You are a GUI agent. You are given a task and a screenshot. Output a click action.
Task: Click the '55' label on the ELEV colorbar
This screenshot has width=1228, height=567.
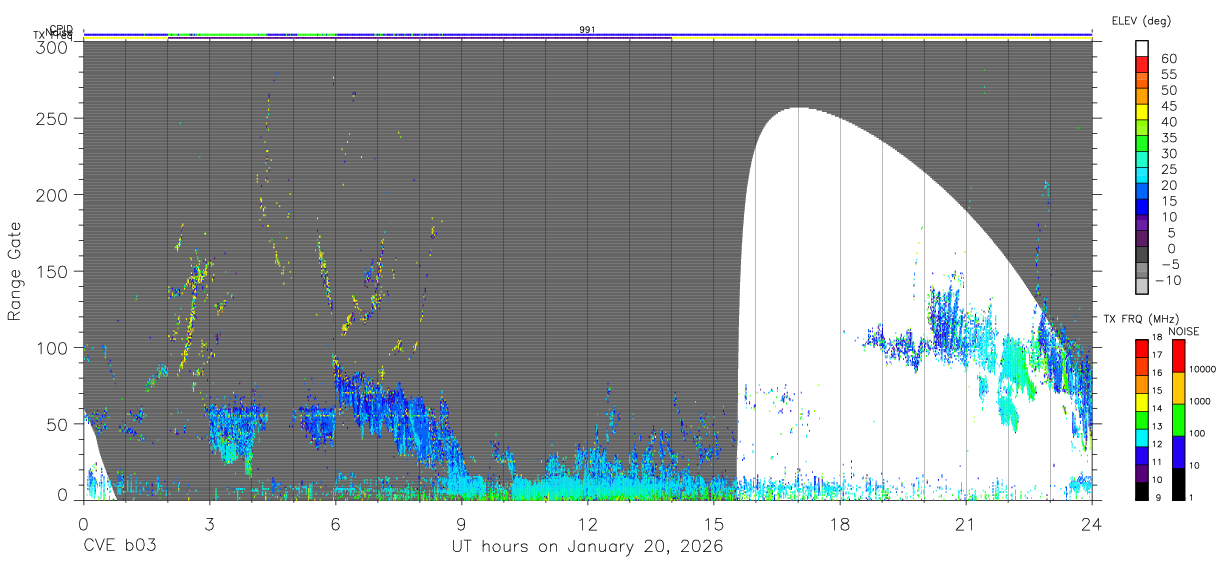(x=1169, y=74)
